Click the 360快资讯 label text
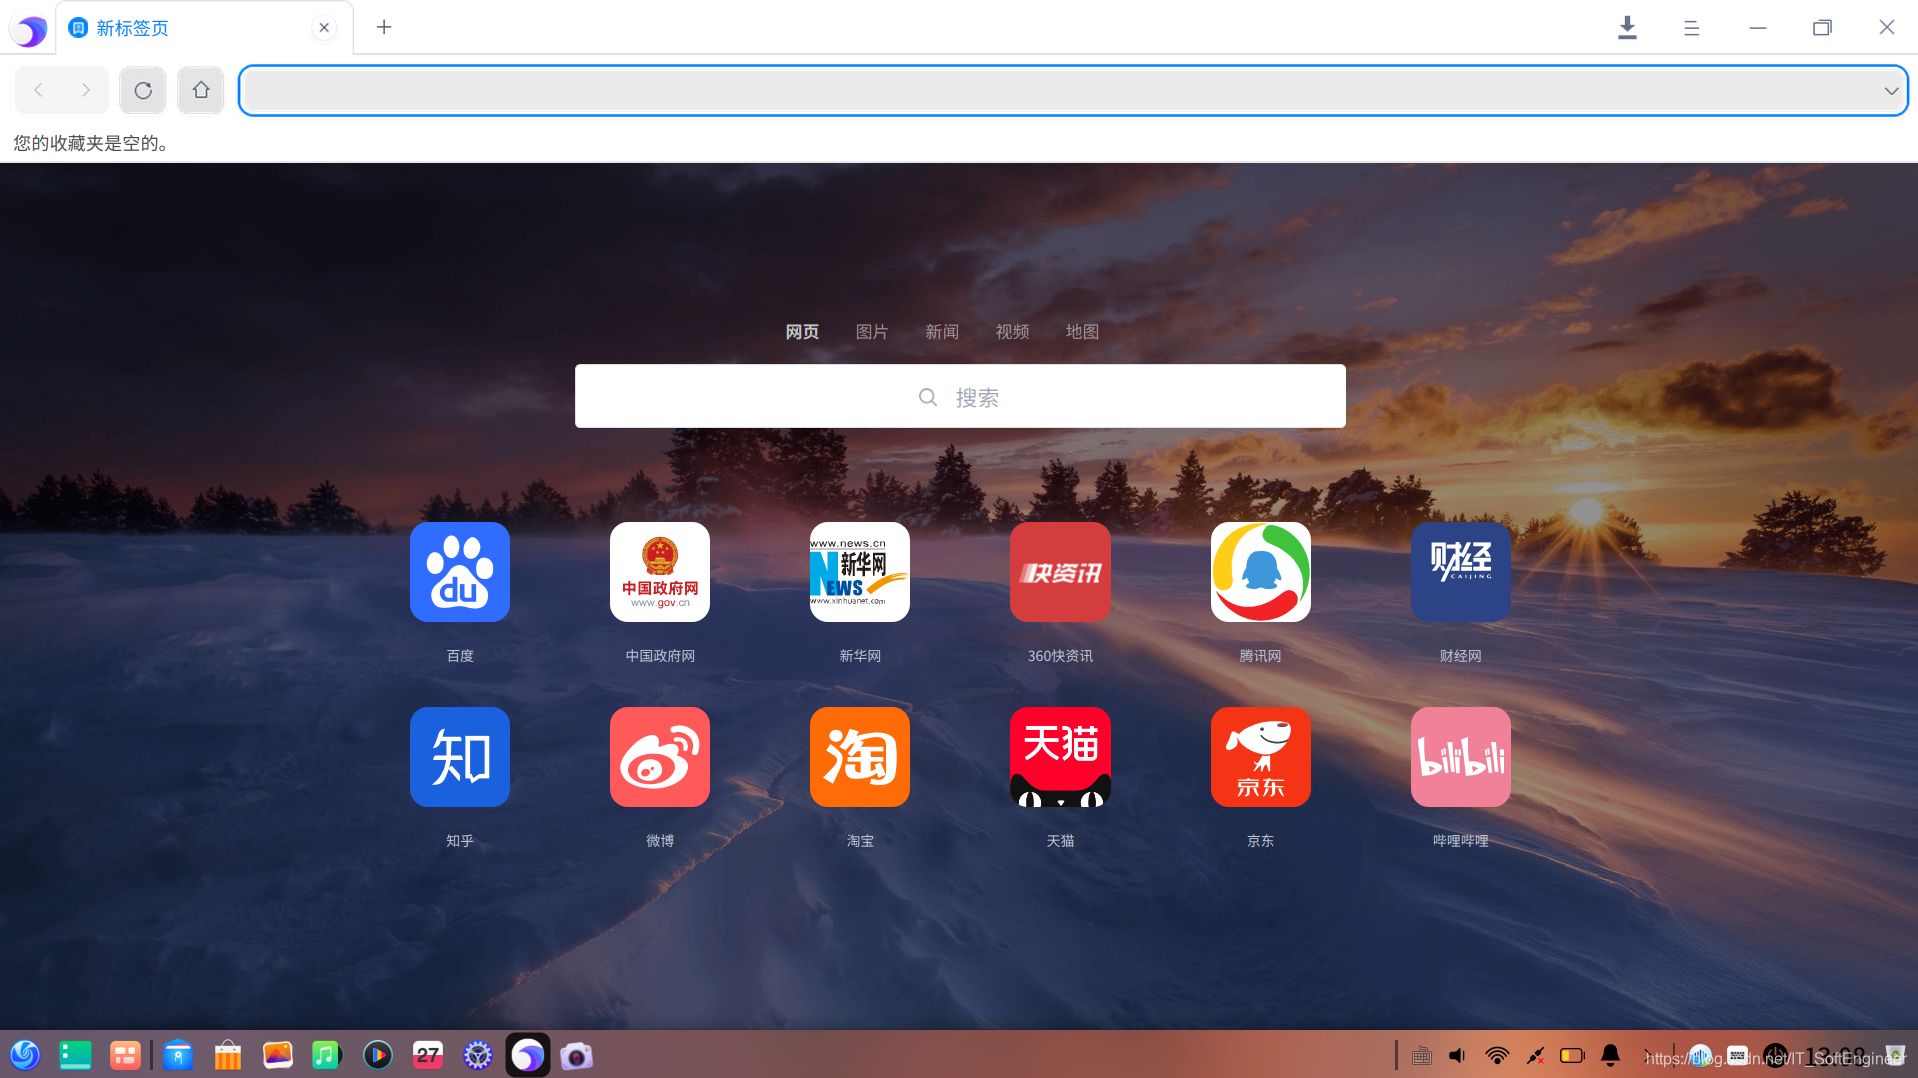The height and width of the screenshot is (1078, 1918). pos(1060,656)
